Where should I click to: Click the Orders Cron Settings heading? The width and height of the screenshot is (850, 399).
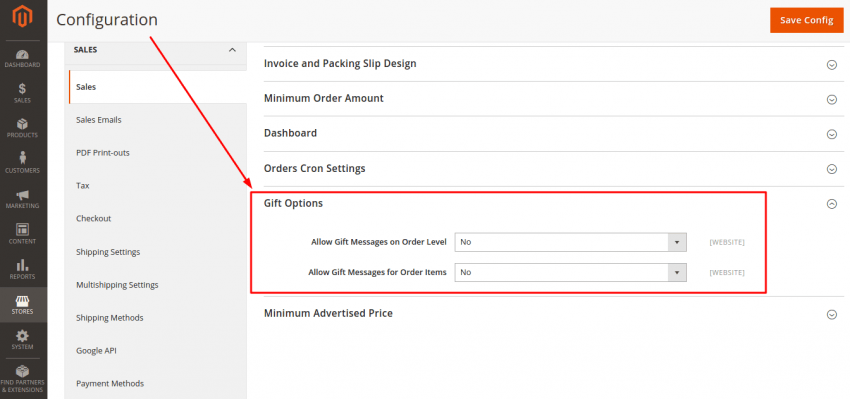(314, 168)
